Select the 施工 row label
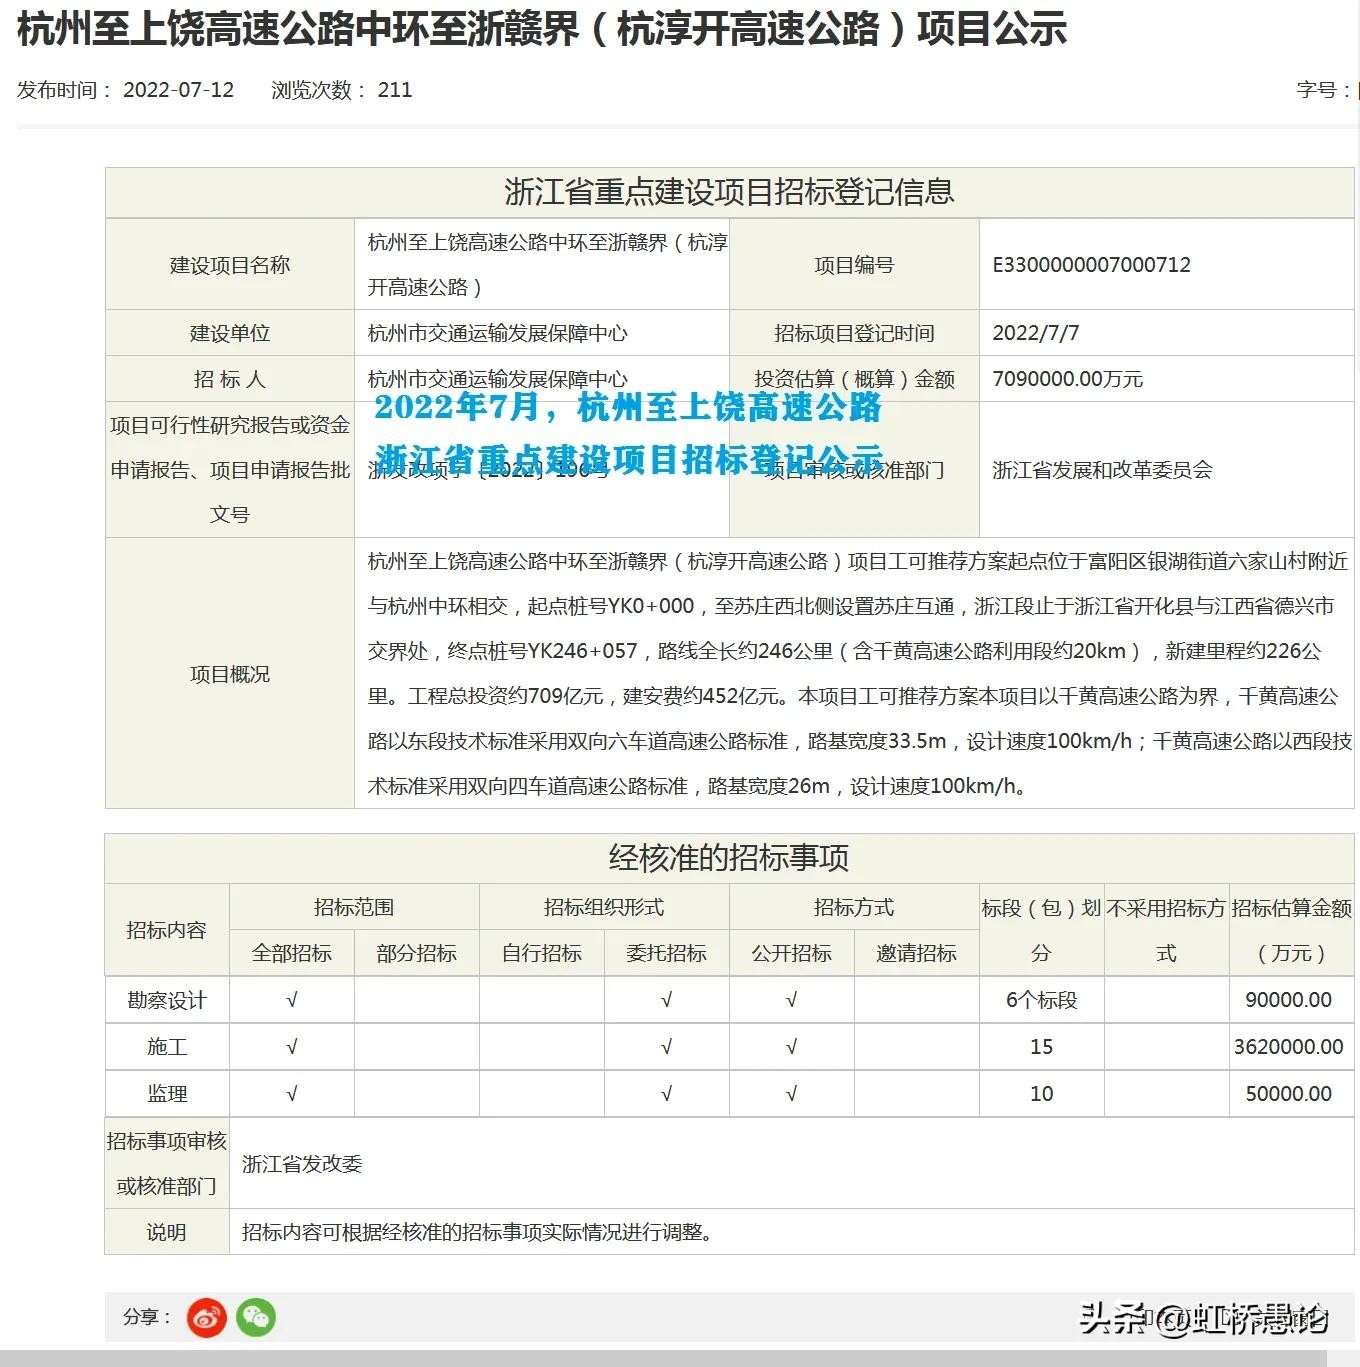 [167, 1047]
